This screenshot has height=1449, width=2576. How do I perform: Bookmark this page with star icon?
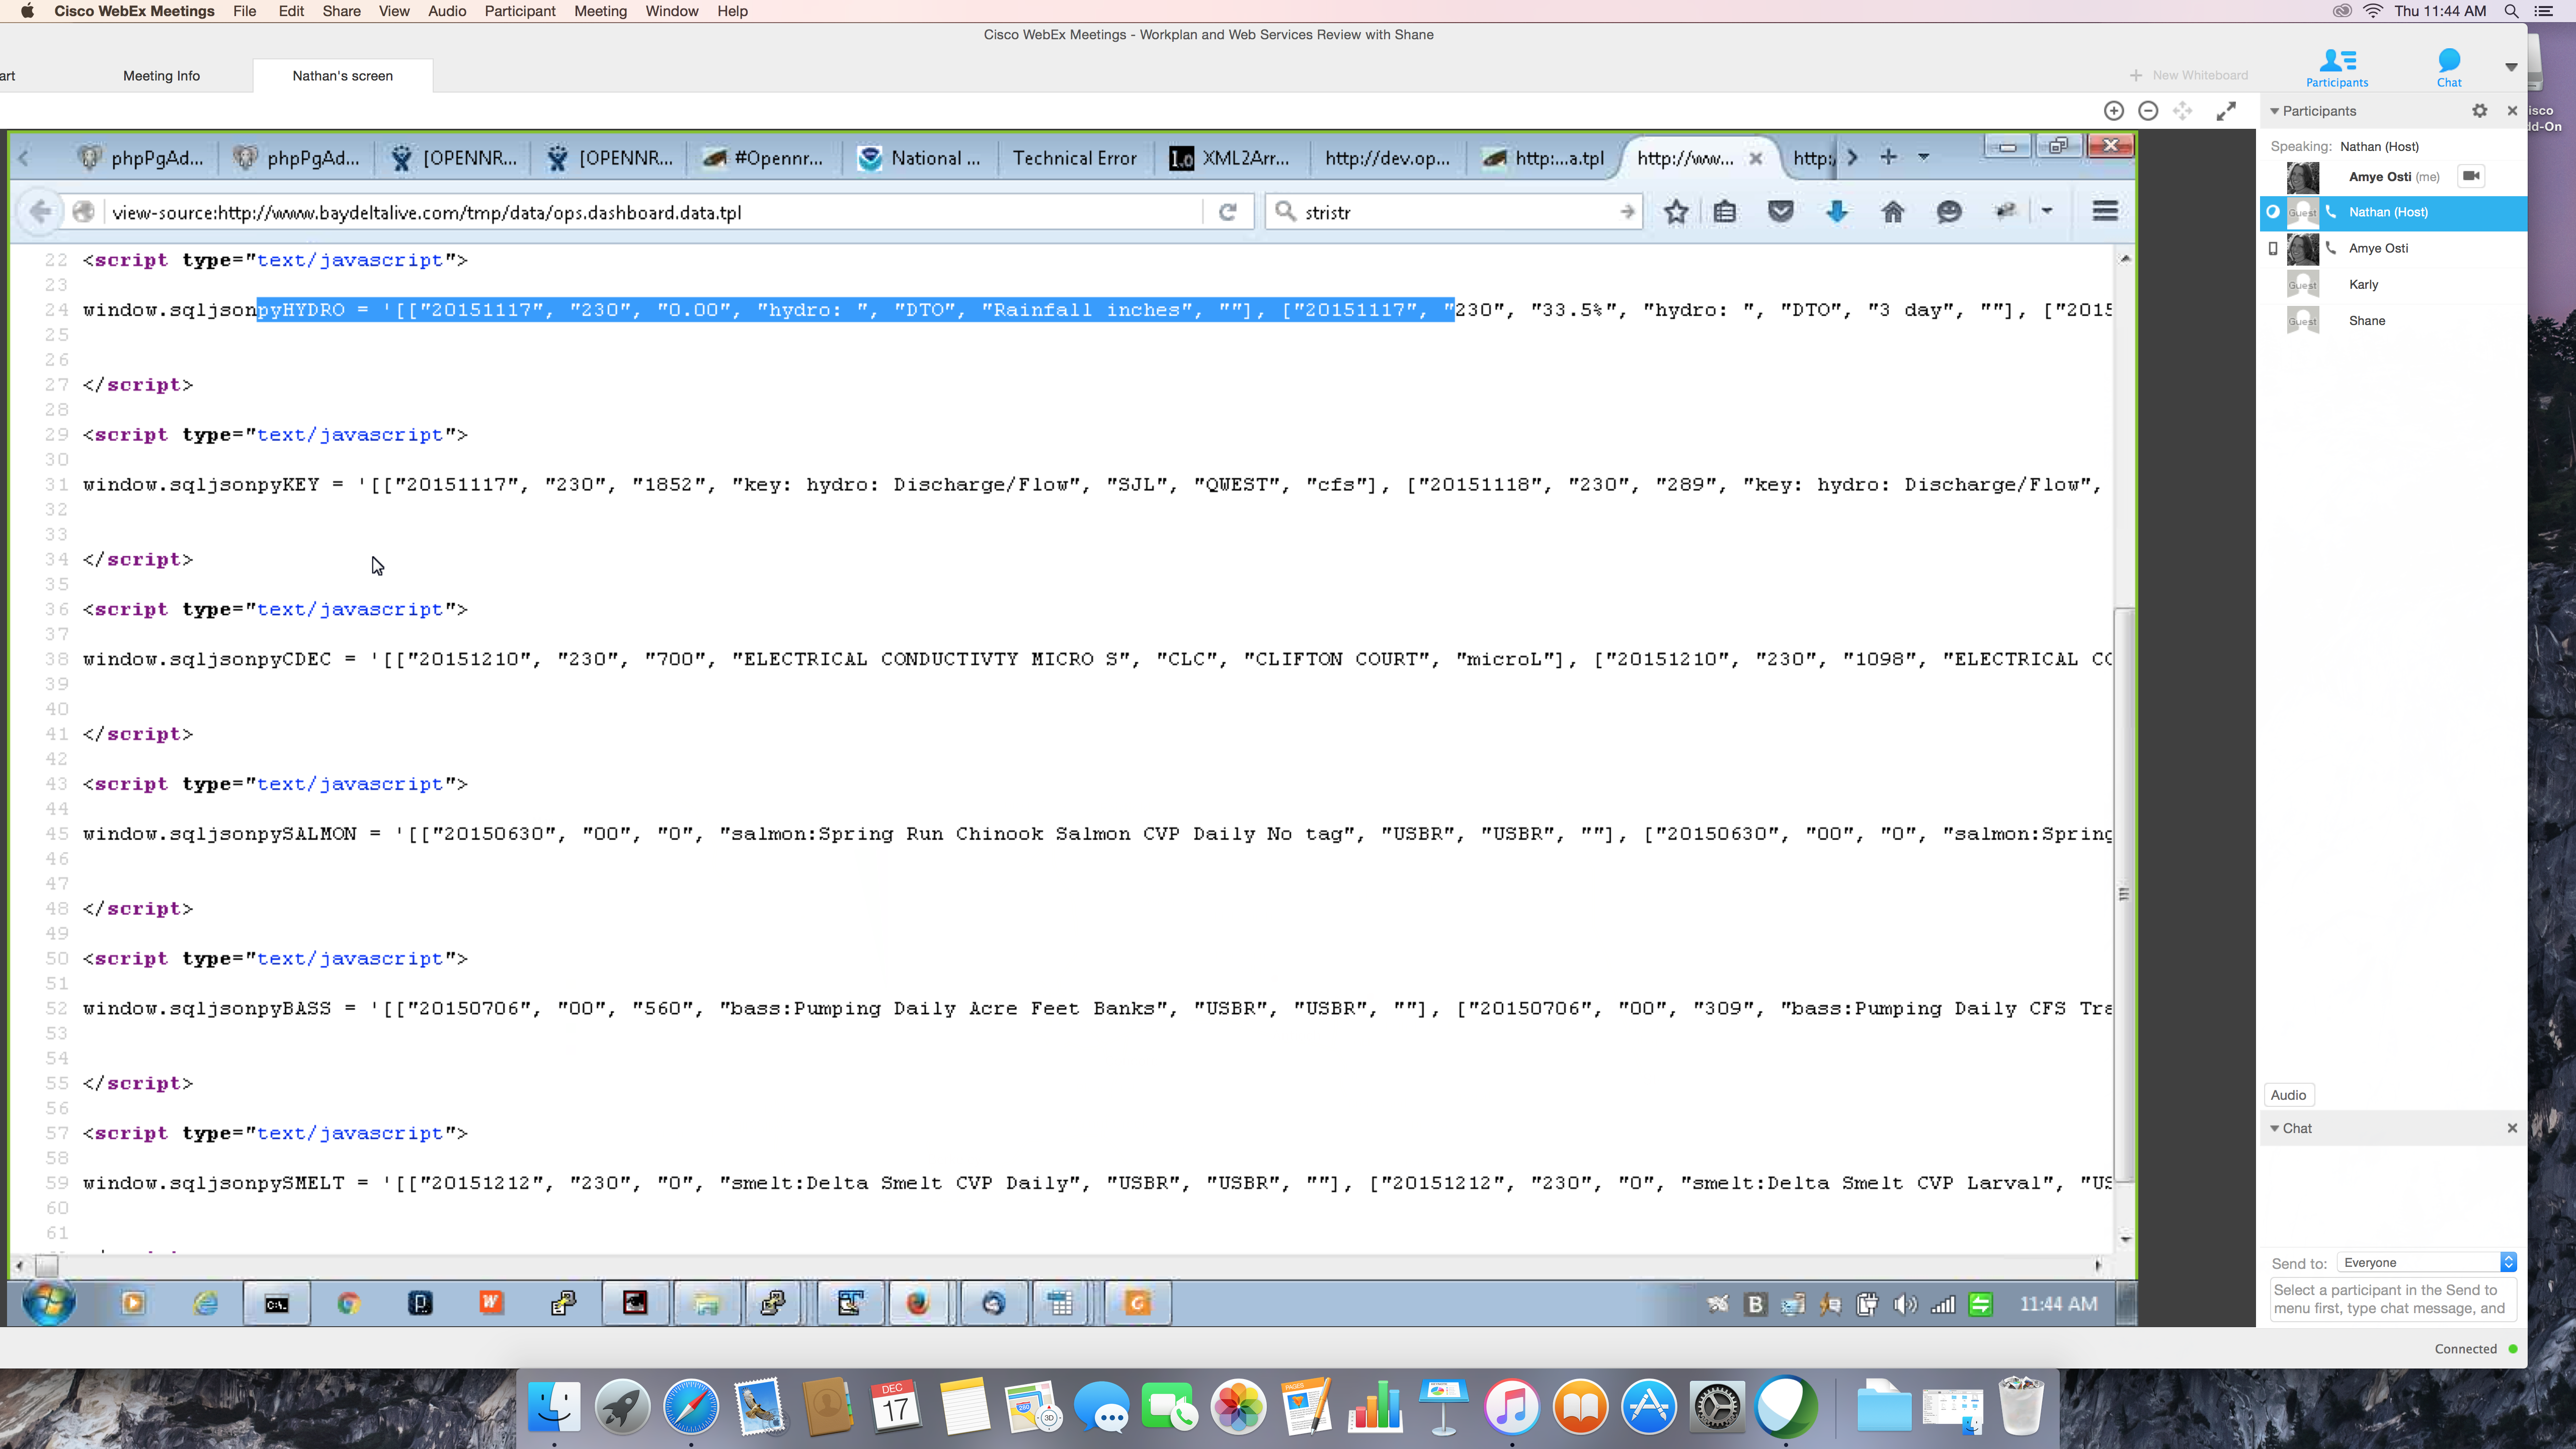[x=1677, y=212]
